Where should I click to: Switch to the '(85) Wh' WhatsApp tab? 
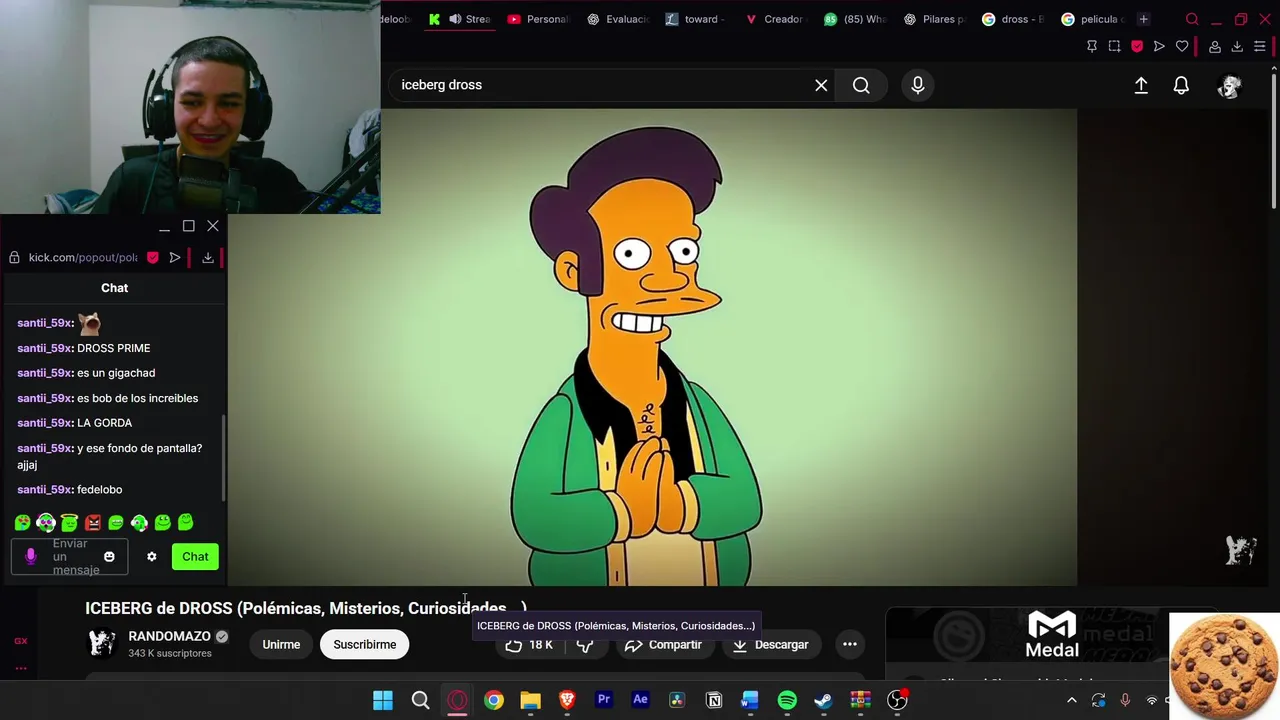[x=855, y=19]
